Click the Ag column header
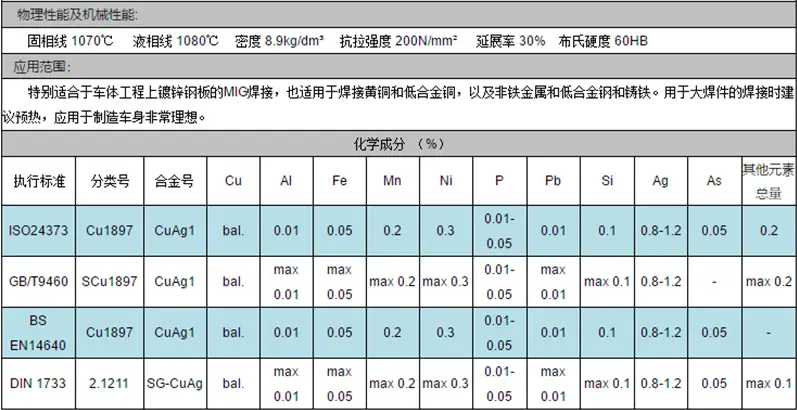The image size is (797, 410). (659, 182)
